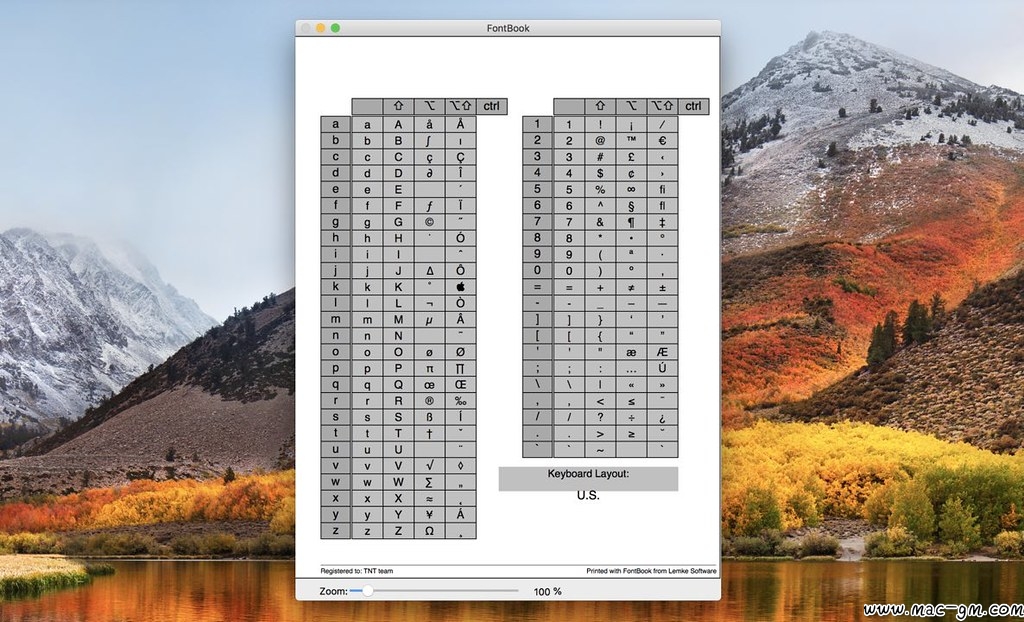Select the double dagger ‡ glyph cell

[x=663, y=222]
